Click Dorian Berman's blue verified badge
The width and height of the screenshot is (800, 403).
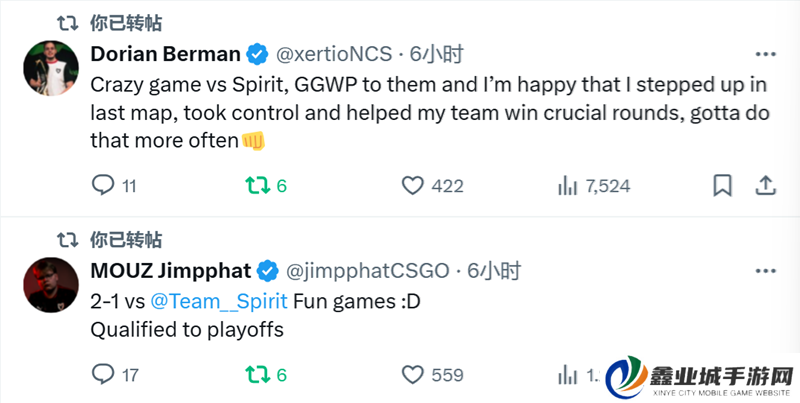click(258, 53)
